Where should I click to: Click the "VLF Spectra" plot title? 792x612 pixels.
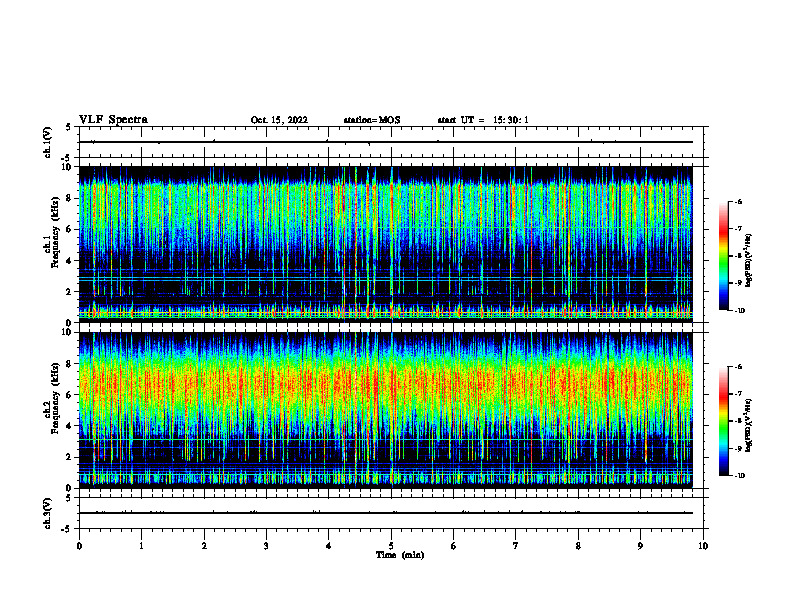tap(113, 120)
